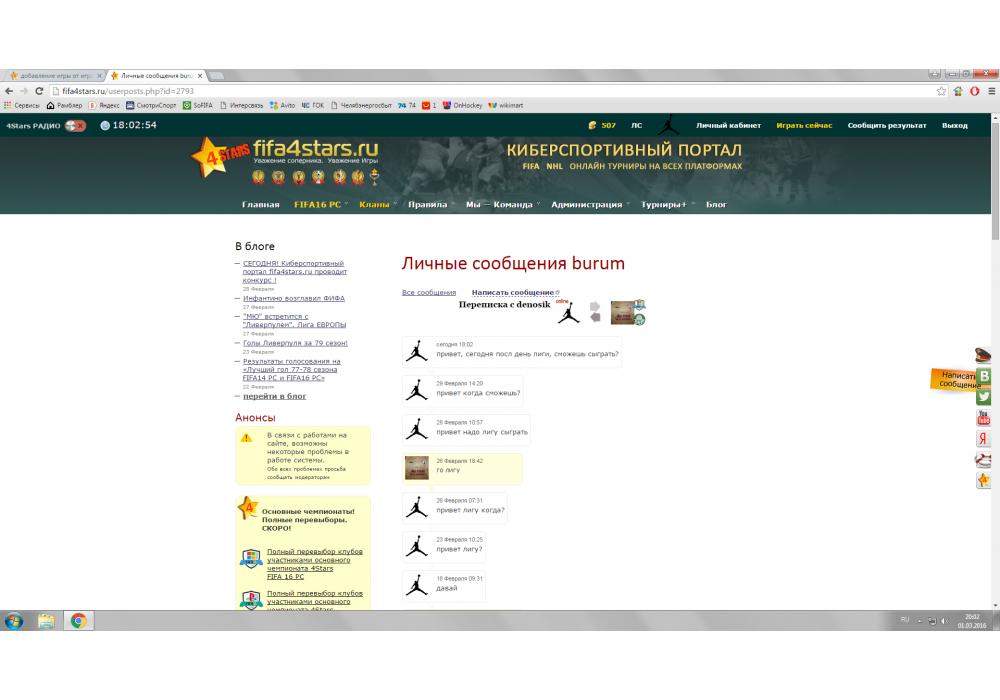
Task: Click the NHL link under portal title
Action: [554, 166]
